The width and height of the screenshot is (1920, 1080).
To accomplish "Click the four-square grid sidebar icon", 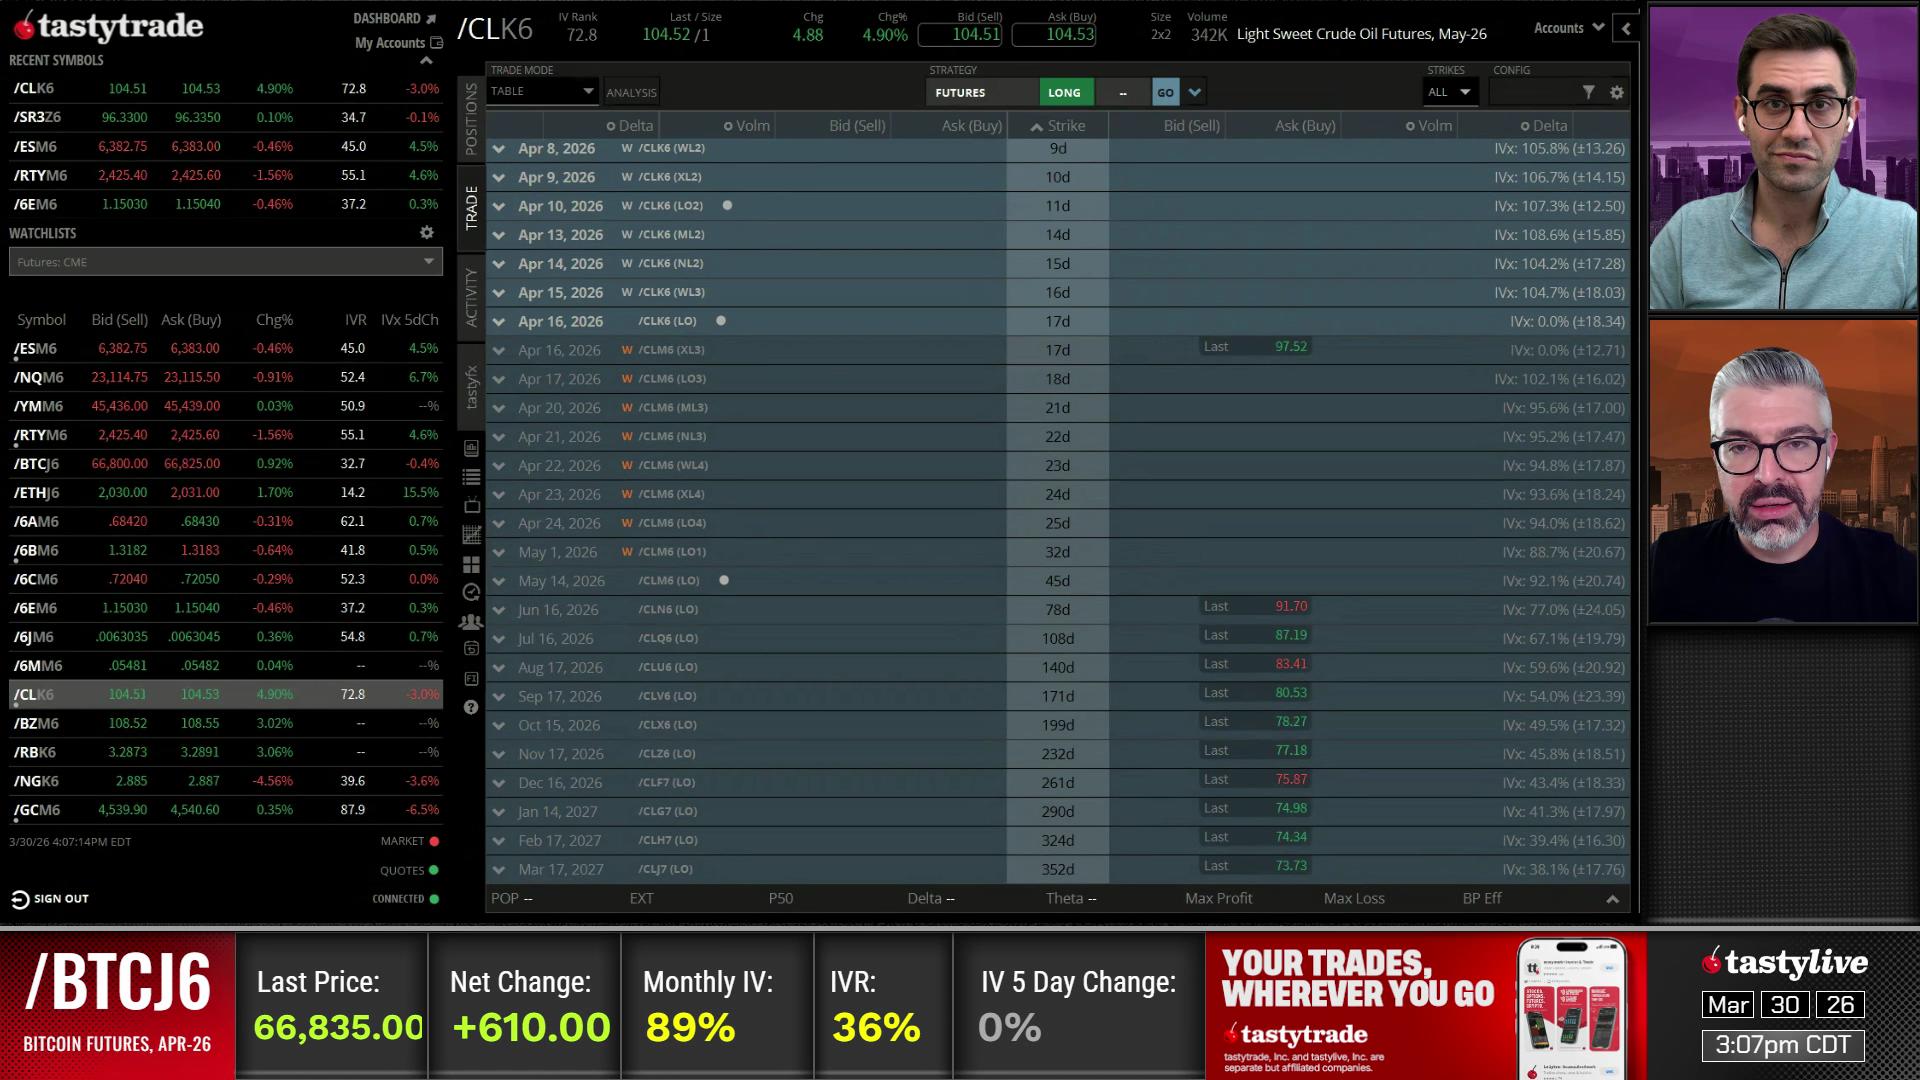I will tap(472, 564).
